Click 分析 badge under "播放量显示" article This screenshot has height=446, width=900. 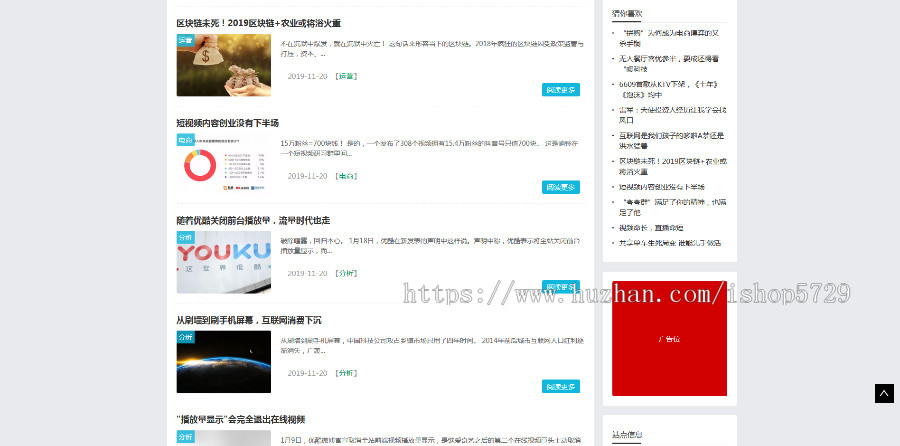(x=185, y=437)
